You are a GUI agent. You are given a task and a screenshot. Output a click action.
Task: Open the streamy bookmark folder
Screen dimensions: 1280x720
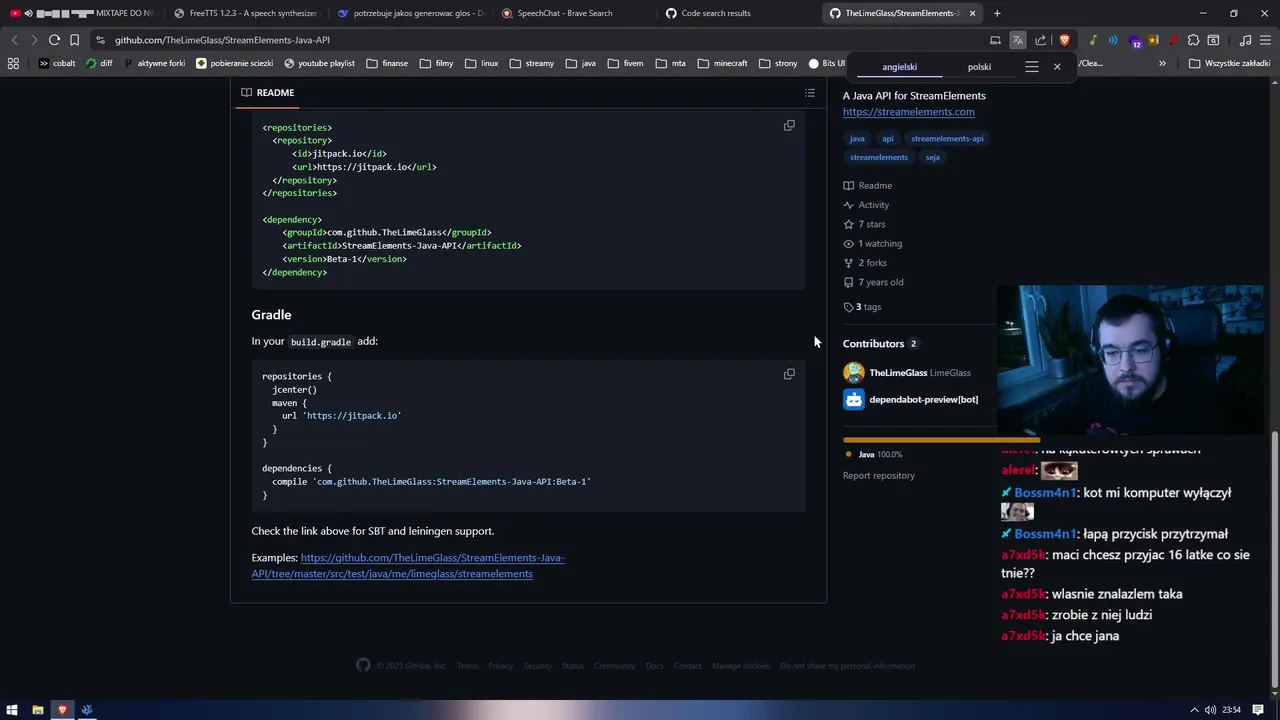coord(532,63)
